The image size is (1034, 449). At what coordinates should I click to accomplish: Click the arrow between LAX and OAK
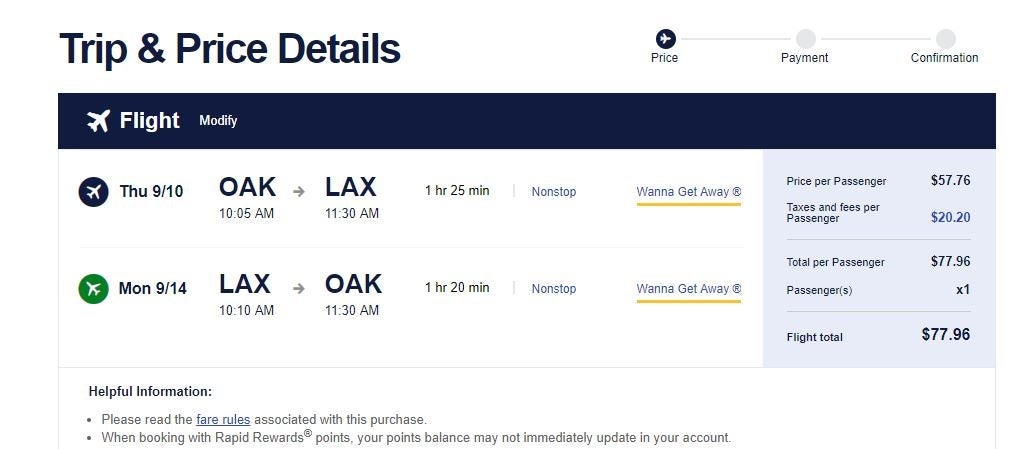299,288
